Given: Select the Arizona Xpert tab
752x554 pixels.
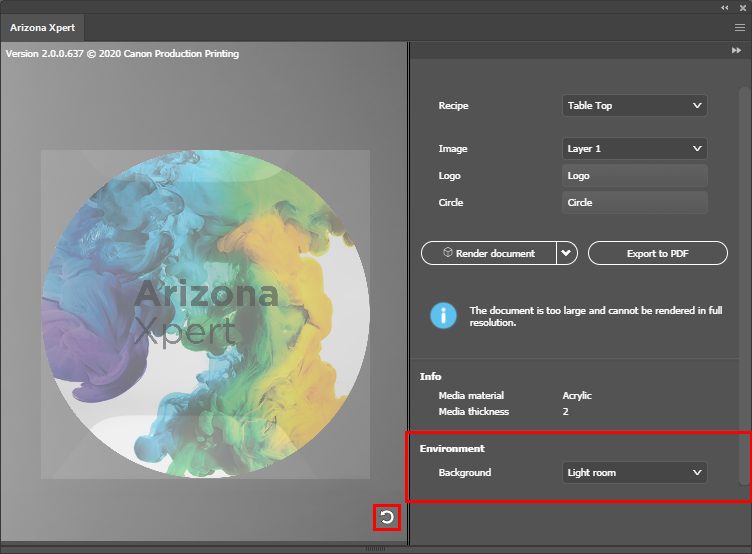Looking at the screenshot, I should click(x=42, y=28).
